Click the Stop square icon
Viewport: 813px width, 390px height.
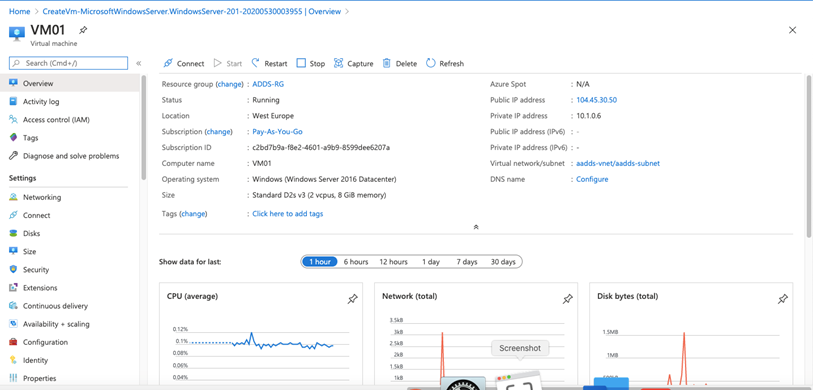pos(301,63)
